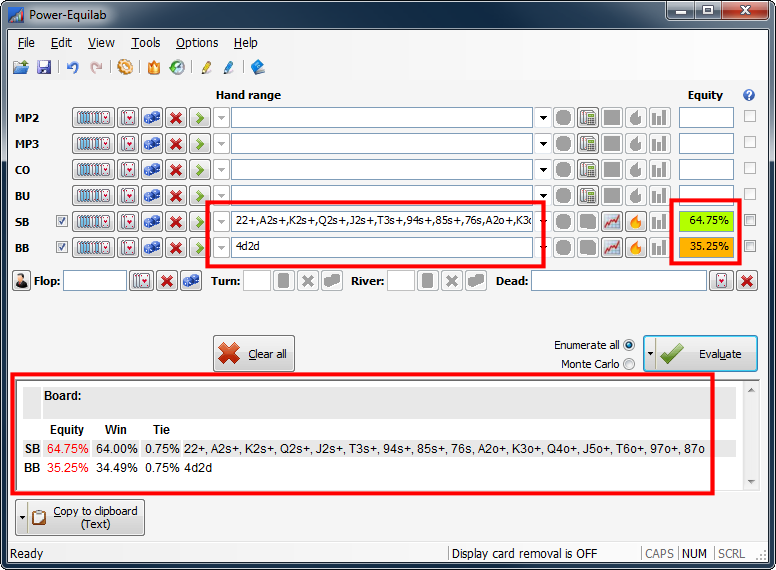Select the Enumerate all radio button

pos(629,345)
